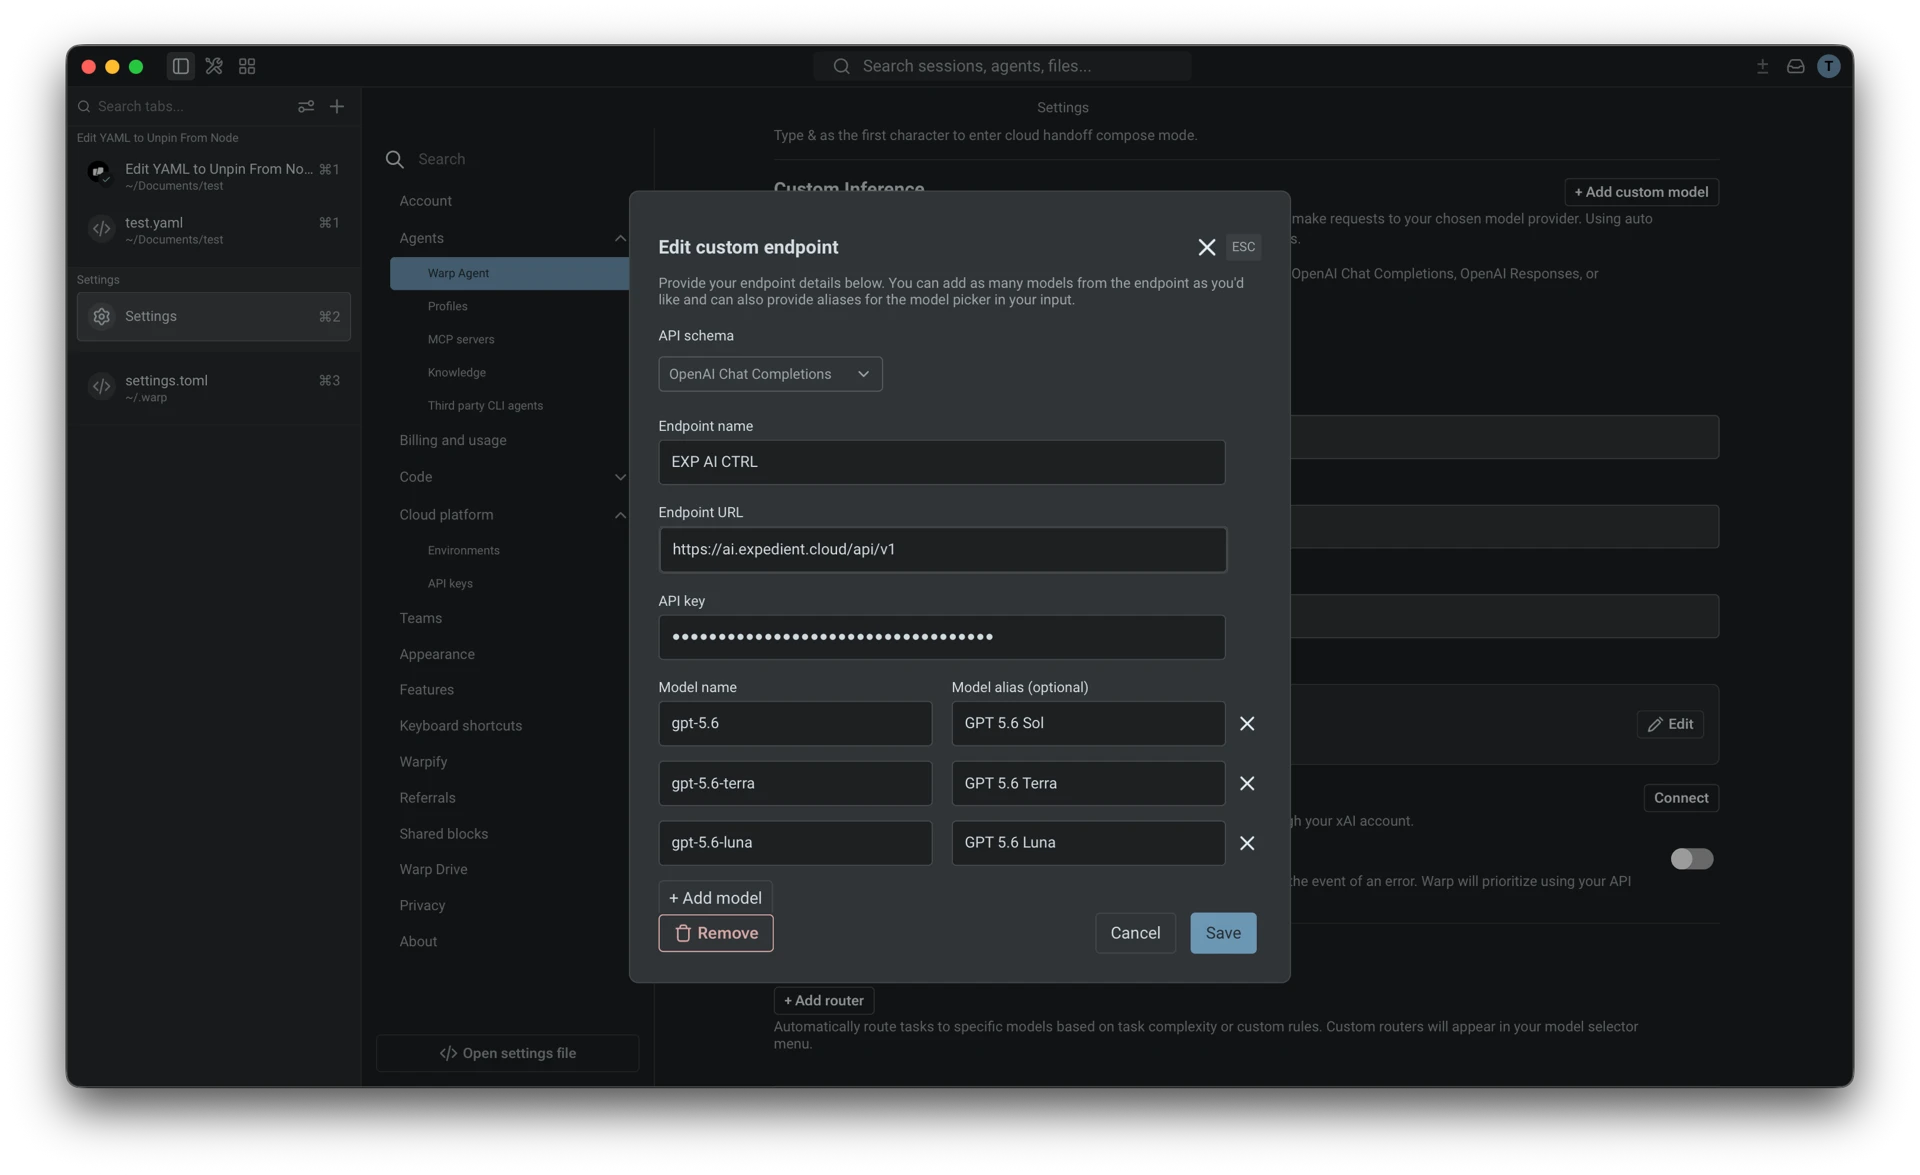Open the test.yaml file tab icon
The width and height of the screenshot is (1920, 1175).
coord(101,229)
